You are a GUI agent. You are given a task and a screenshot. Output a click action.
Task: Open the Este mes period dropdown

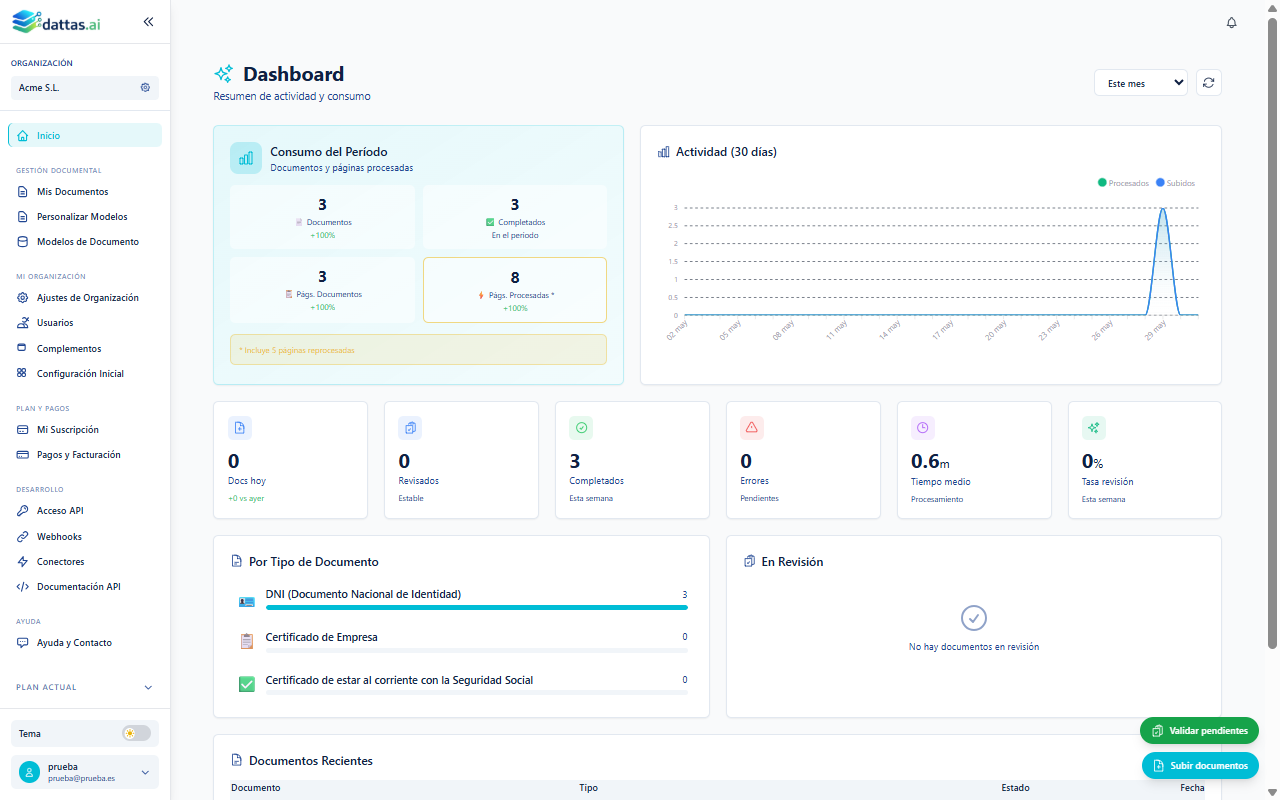(1141, 83)
